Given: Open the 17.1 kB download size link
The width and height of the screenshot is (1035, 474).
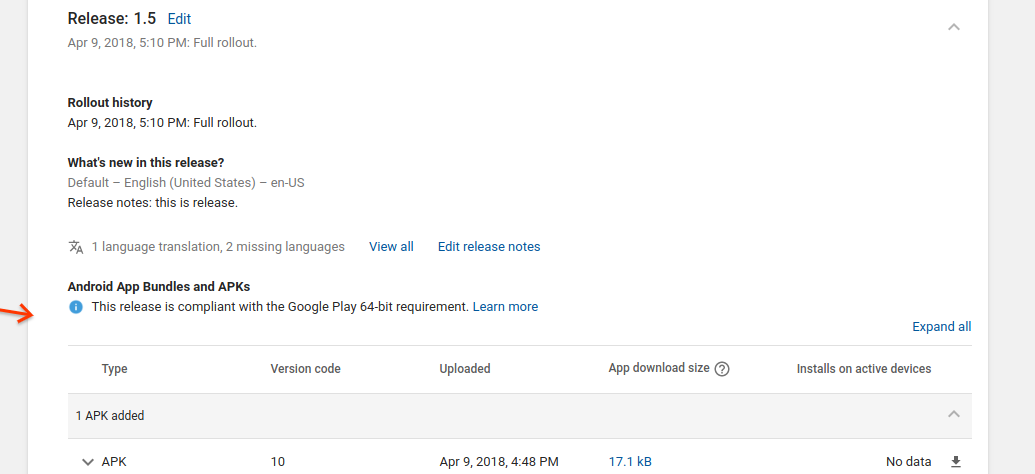Looking at the screenshot, I should pos(630,462).
